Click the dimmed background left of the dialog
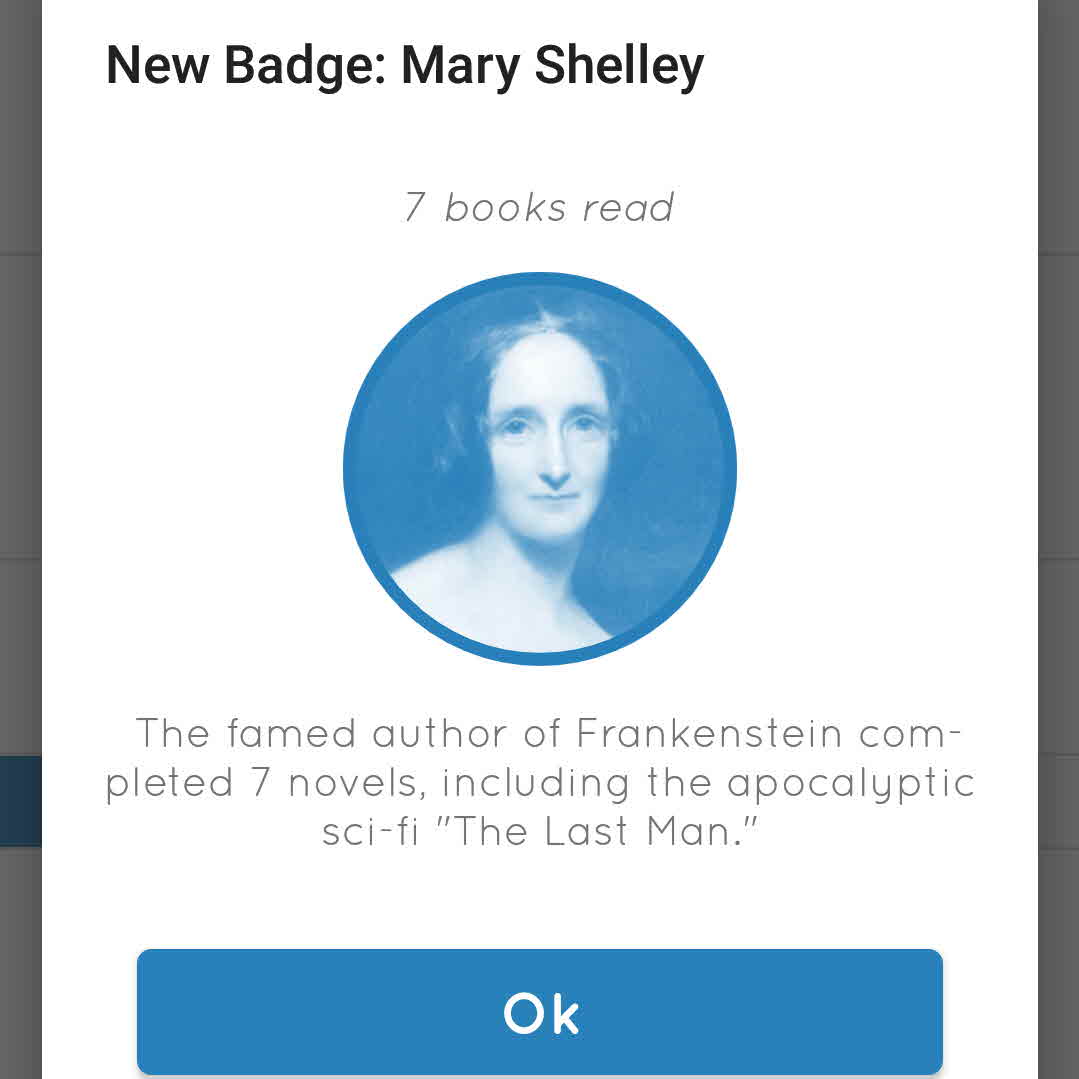Screen dimensions: 1079x1079 click(20, 400)
